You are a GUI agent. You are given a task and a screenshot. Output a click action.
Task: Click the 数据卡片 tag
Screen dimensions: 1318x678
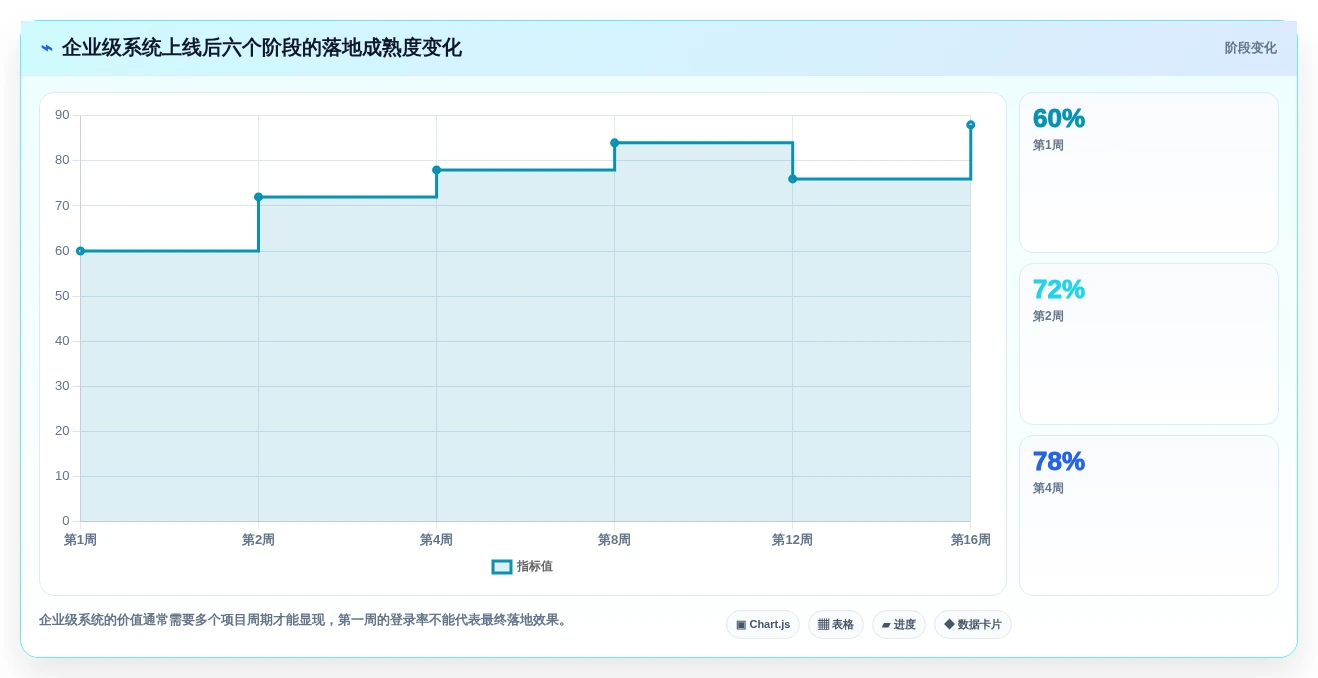973,624
